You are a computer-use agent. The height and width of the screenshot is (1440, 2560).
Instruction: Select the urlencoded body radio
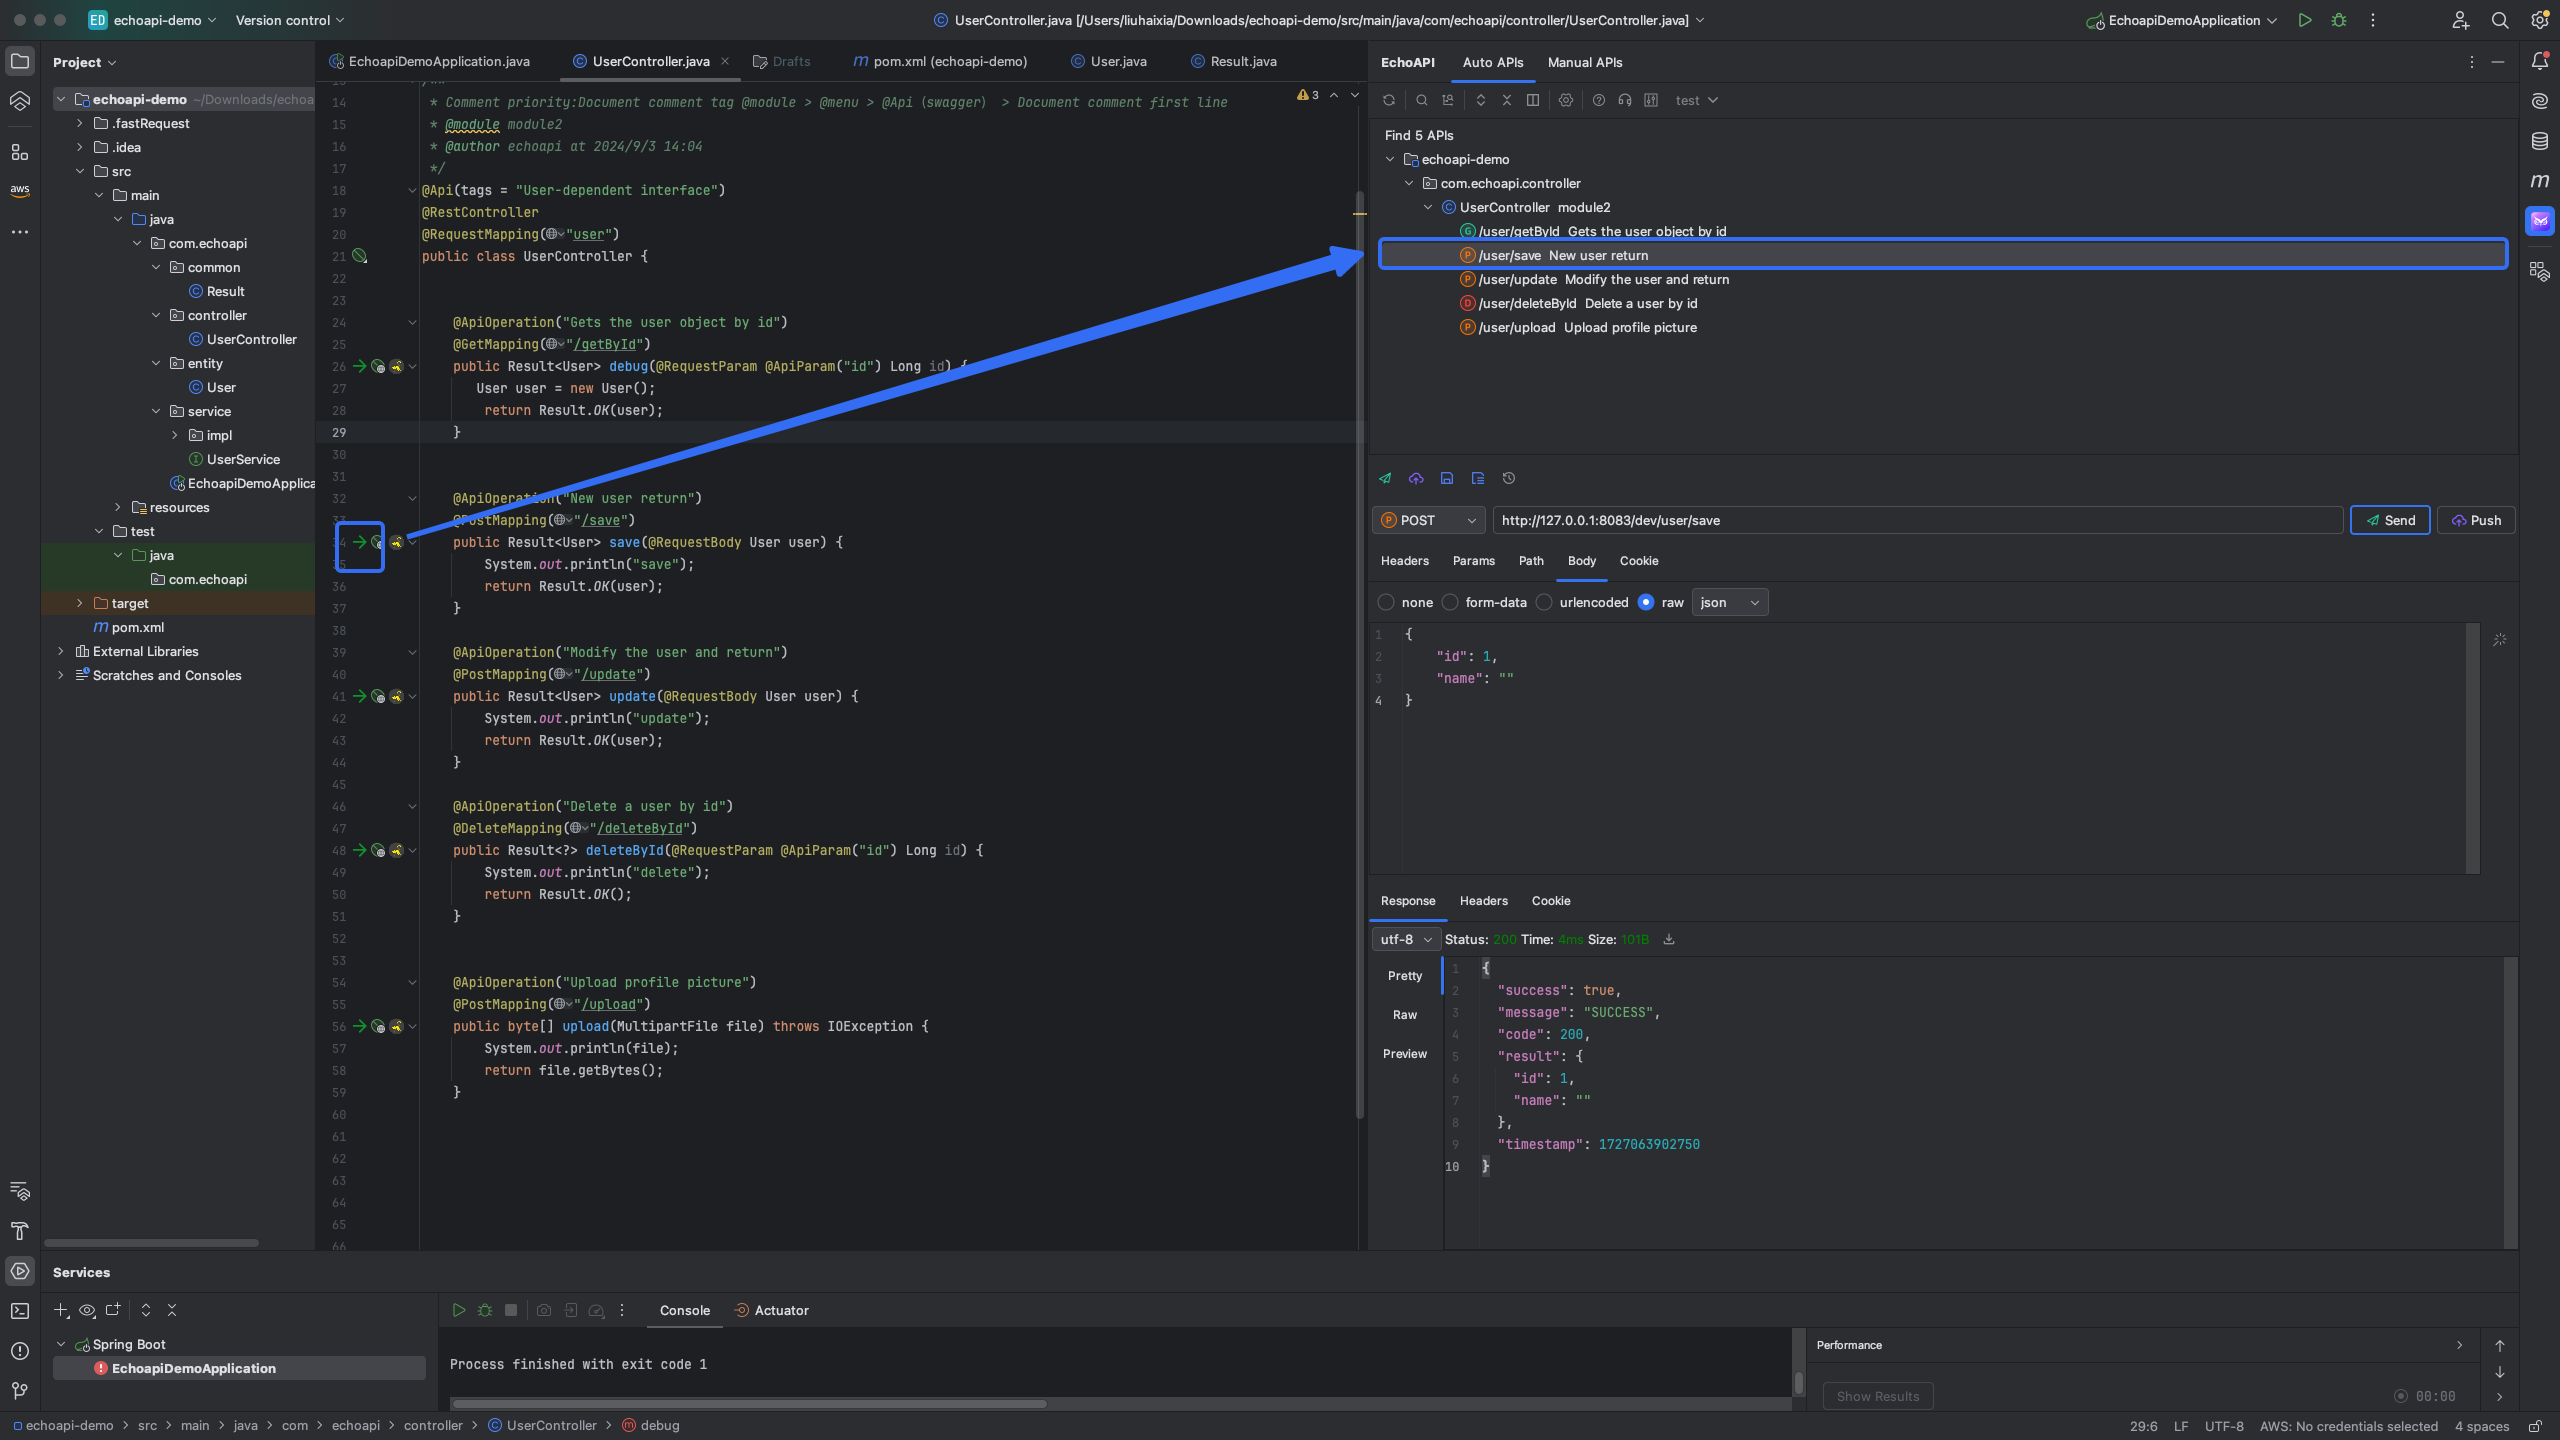tap(1544, 602)
